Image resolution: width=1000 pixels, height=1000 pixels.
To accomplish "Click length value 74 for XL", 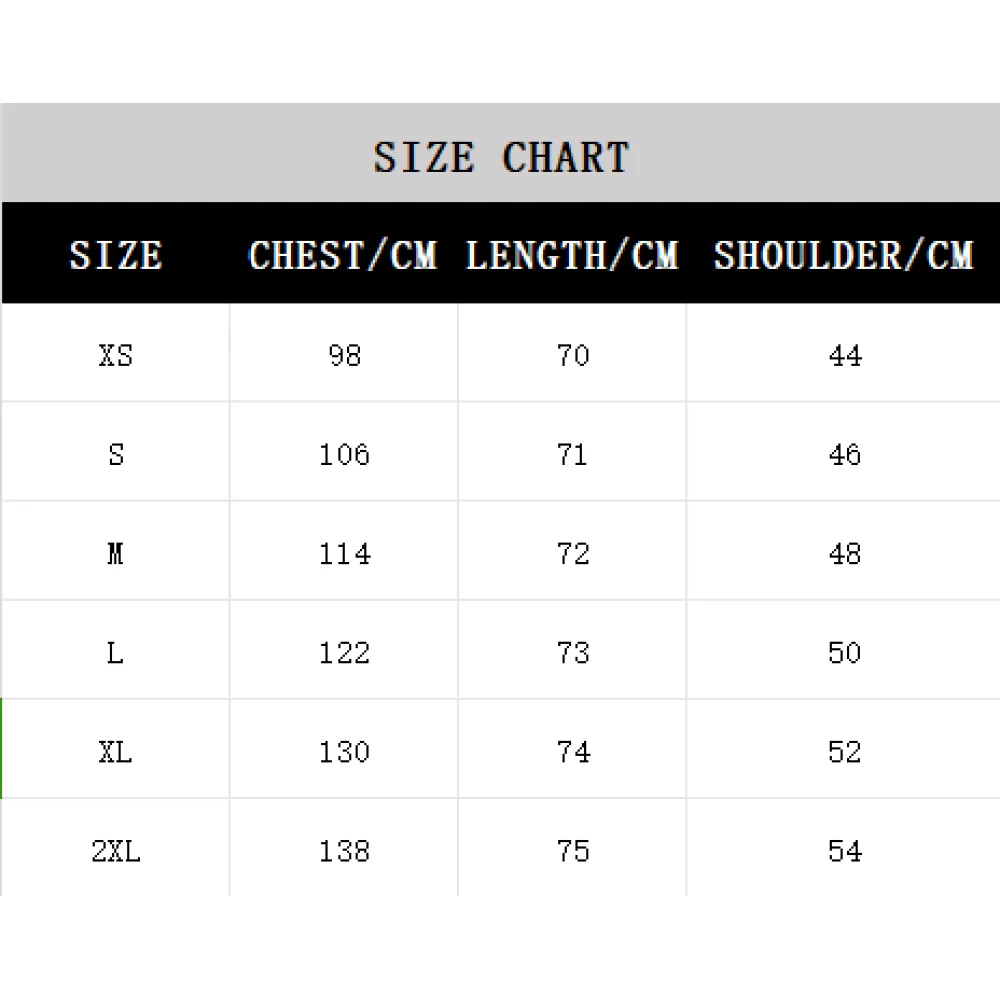I will click(573, 752).
